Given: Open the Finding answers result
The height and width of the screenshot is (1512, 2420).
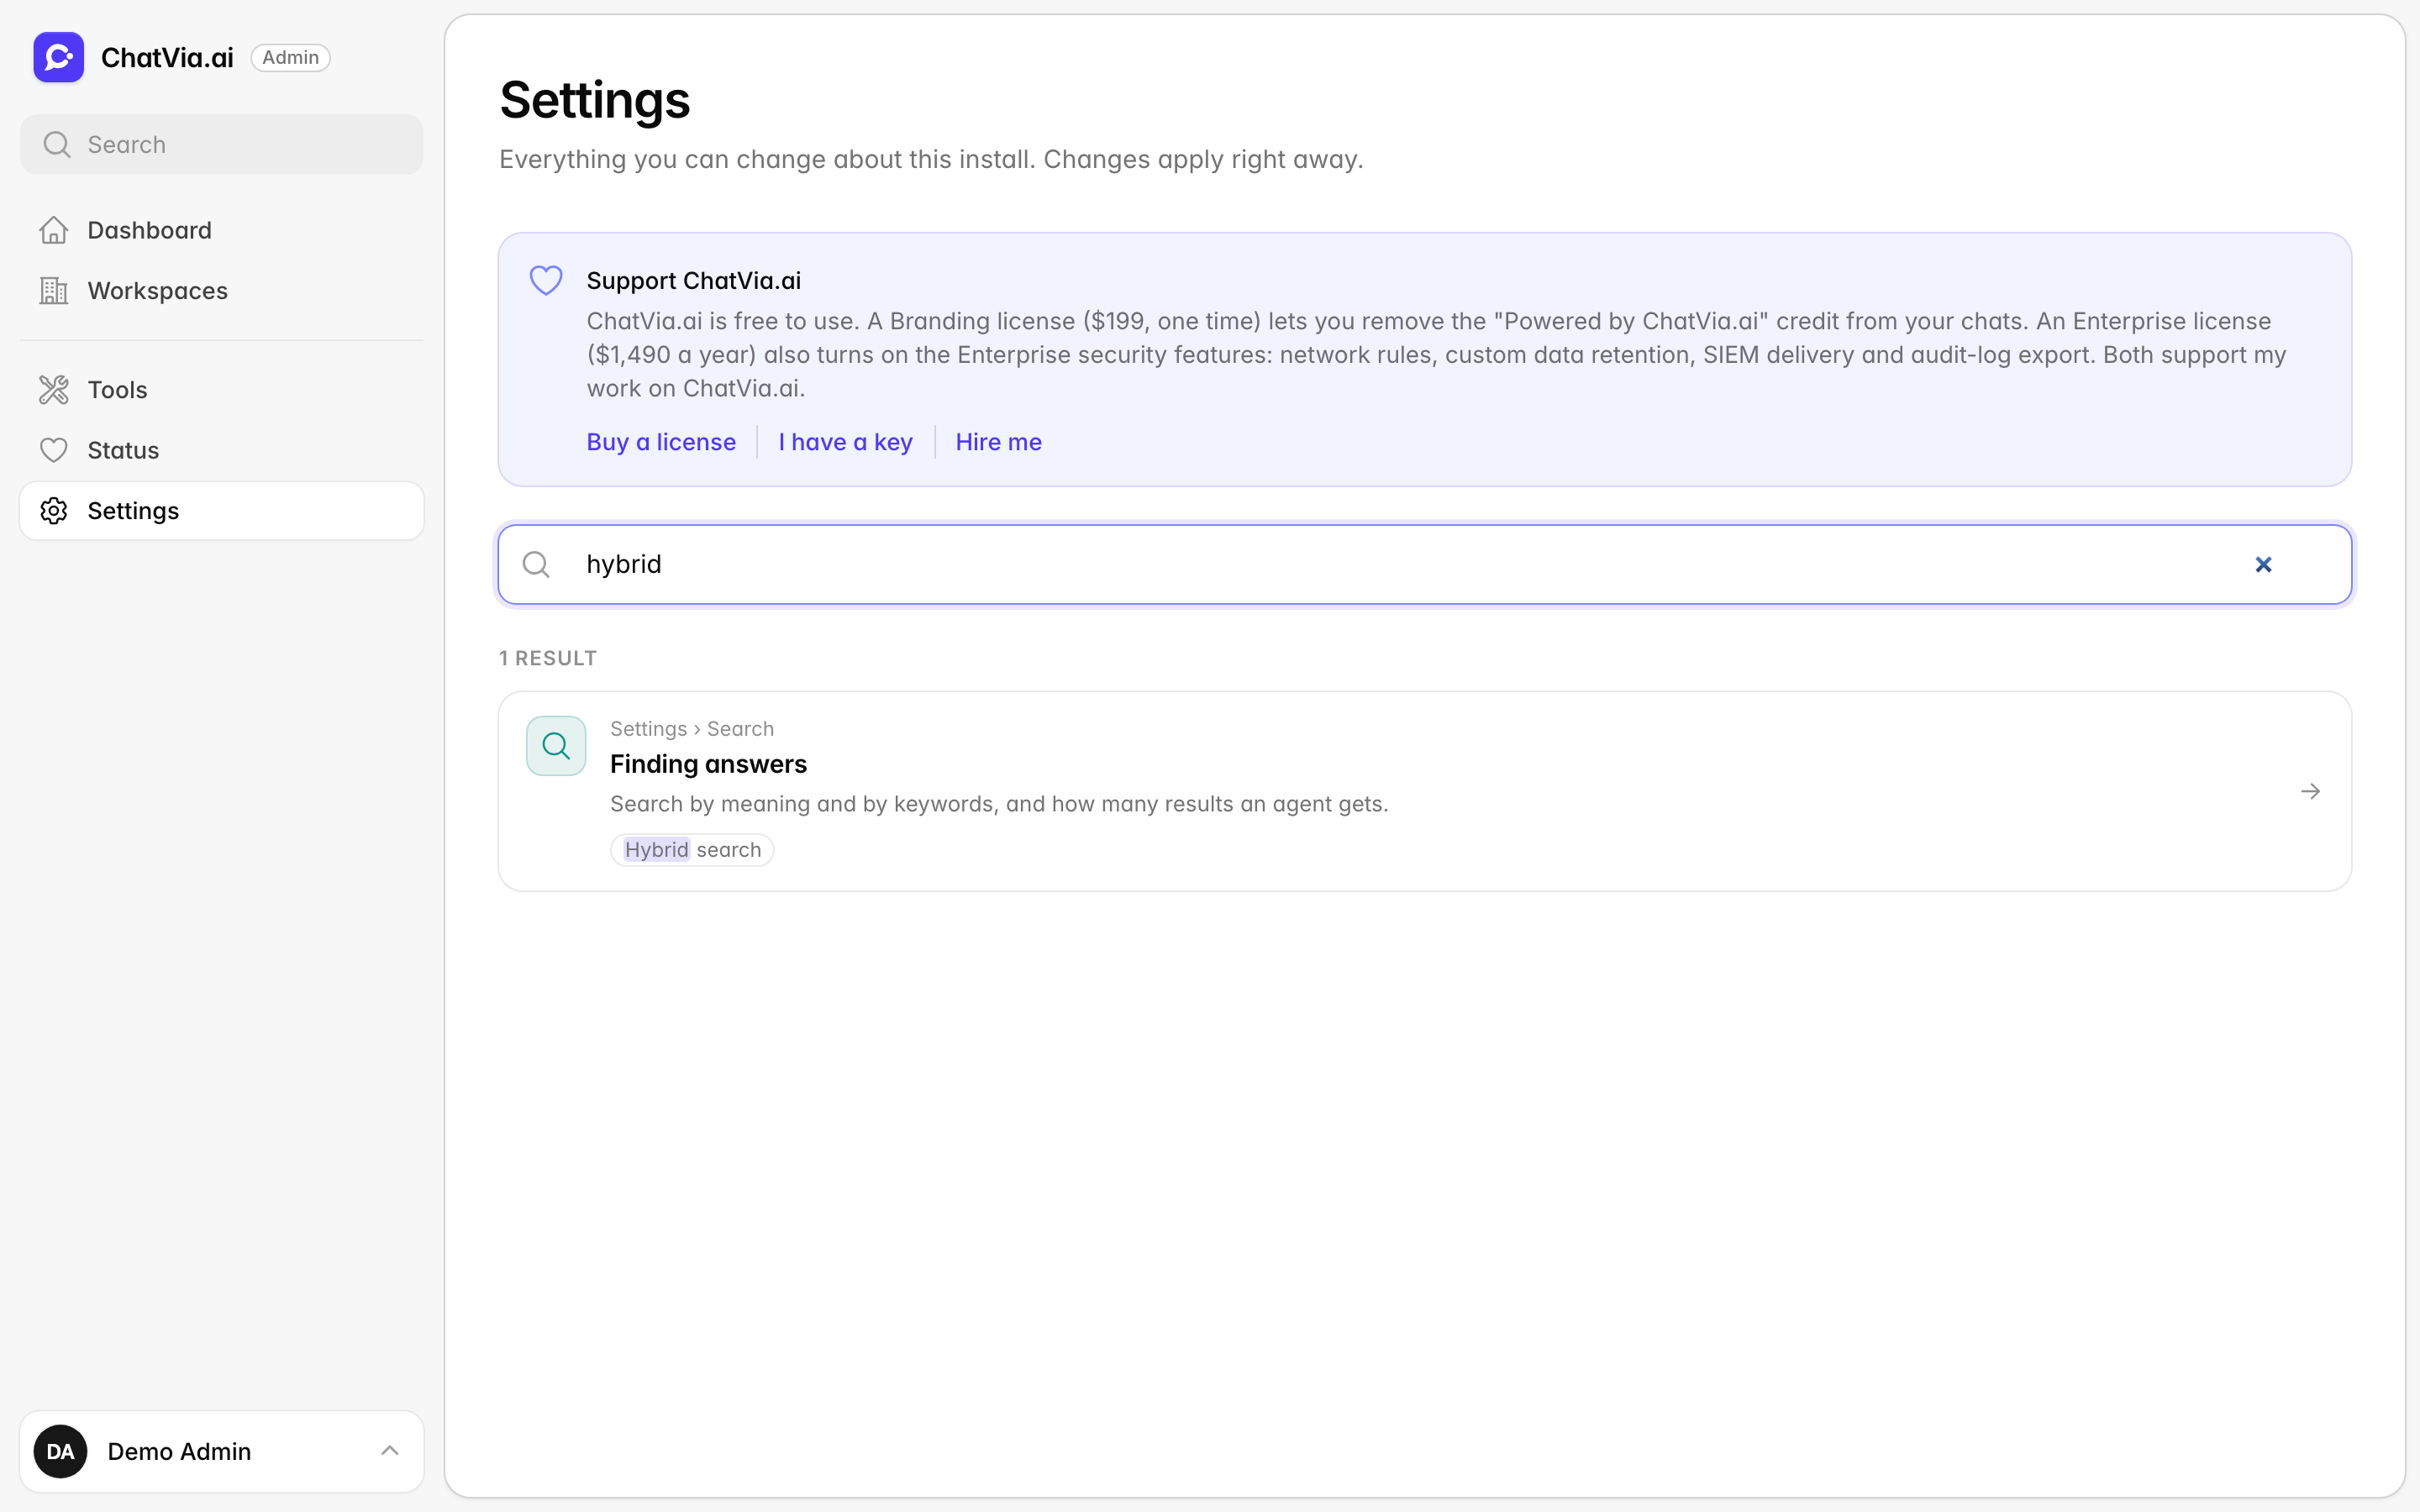Looking at the screenshot, I should click(x=1424, y=791).
